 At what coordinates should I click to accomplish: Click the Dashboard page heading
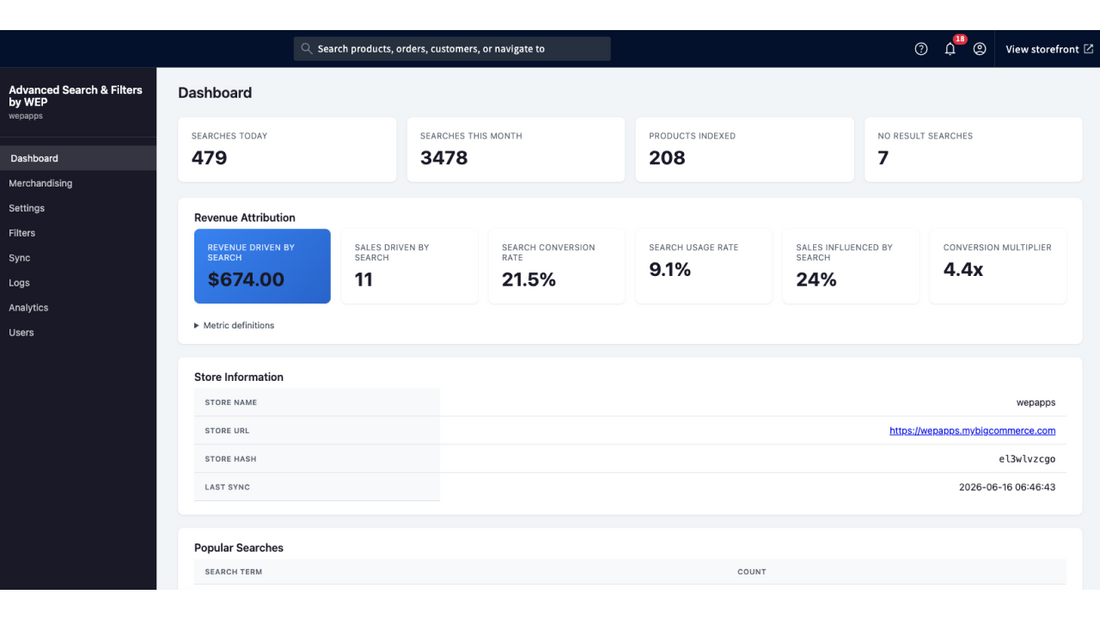[x=215, y=93]
